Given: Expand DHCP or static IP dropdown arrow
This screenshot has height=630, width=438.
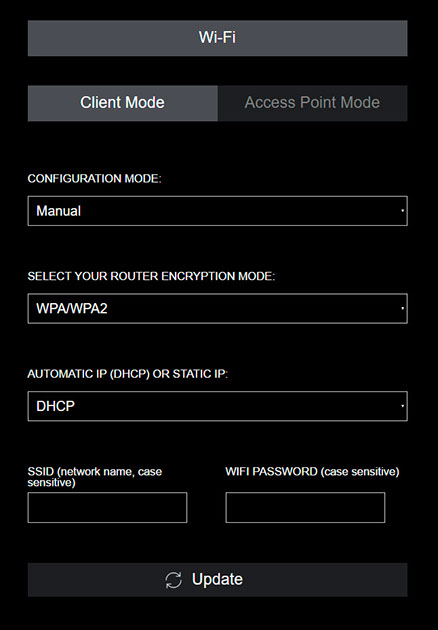Looking at the screenshot, I should point(402,406).
